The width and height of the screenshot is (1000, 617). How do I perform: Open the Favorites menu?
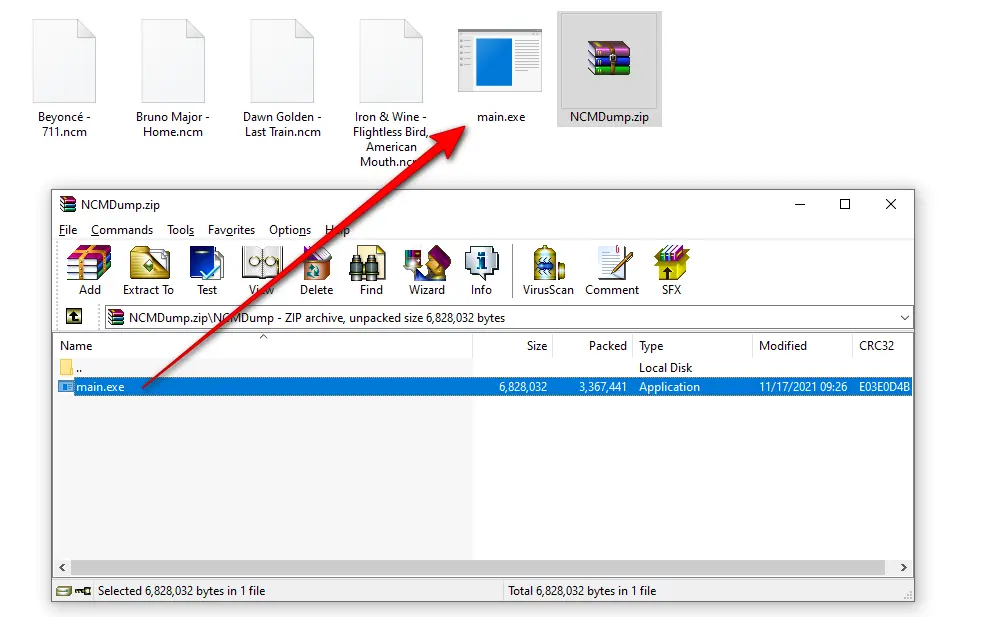point(232,230)
